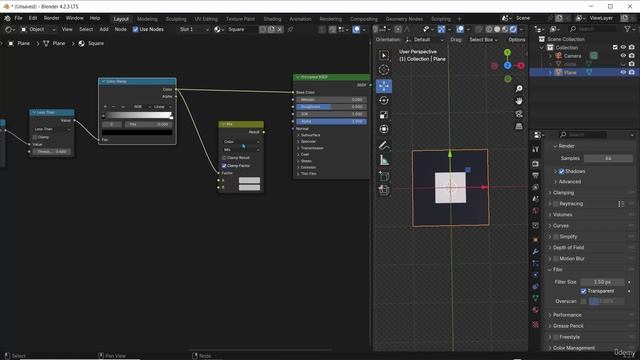The height and width of the screenshot is (360, 640).
Task: Click the Samples value field
Action: [x=608, y=158]
